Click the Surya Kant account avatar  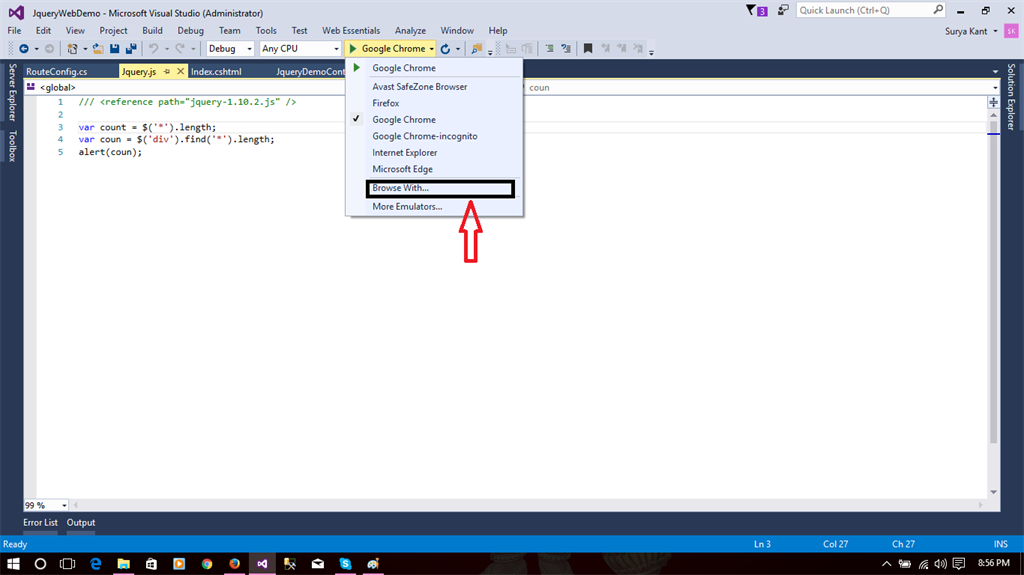click(x=1011, y=31)
